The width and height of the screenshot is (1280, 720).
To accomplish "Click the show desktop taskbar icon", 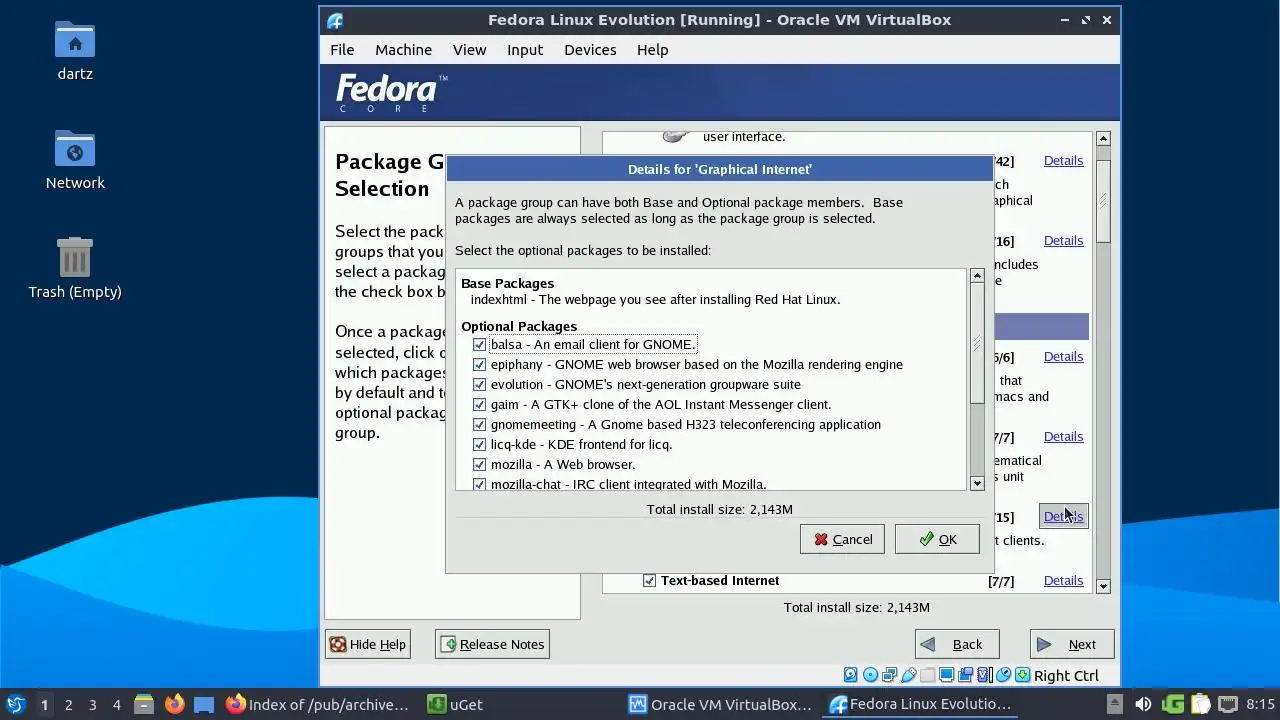I will pyautogui.click(x=204, y=704).
